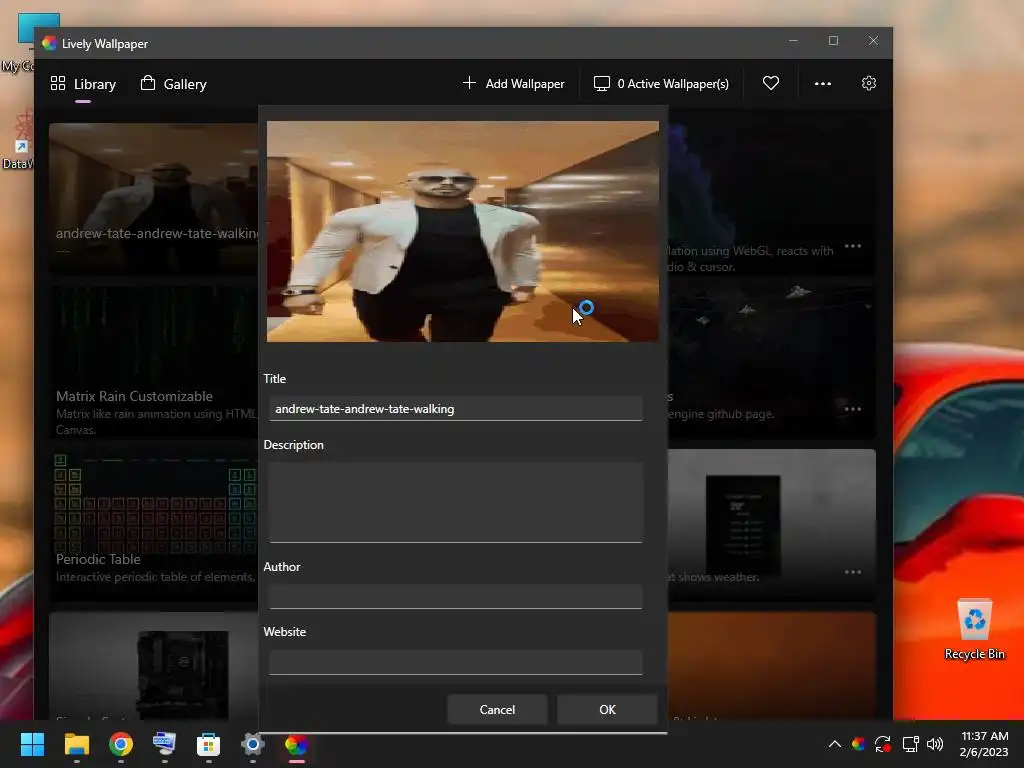The width and height of the screenshot is (1024, 768).
Task: Open the 0 Active Wallpaper(s) panel
Action: (x=661, y=84)
